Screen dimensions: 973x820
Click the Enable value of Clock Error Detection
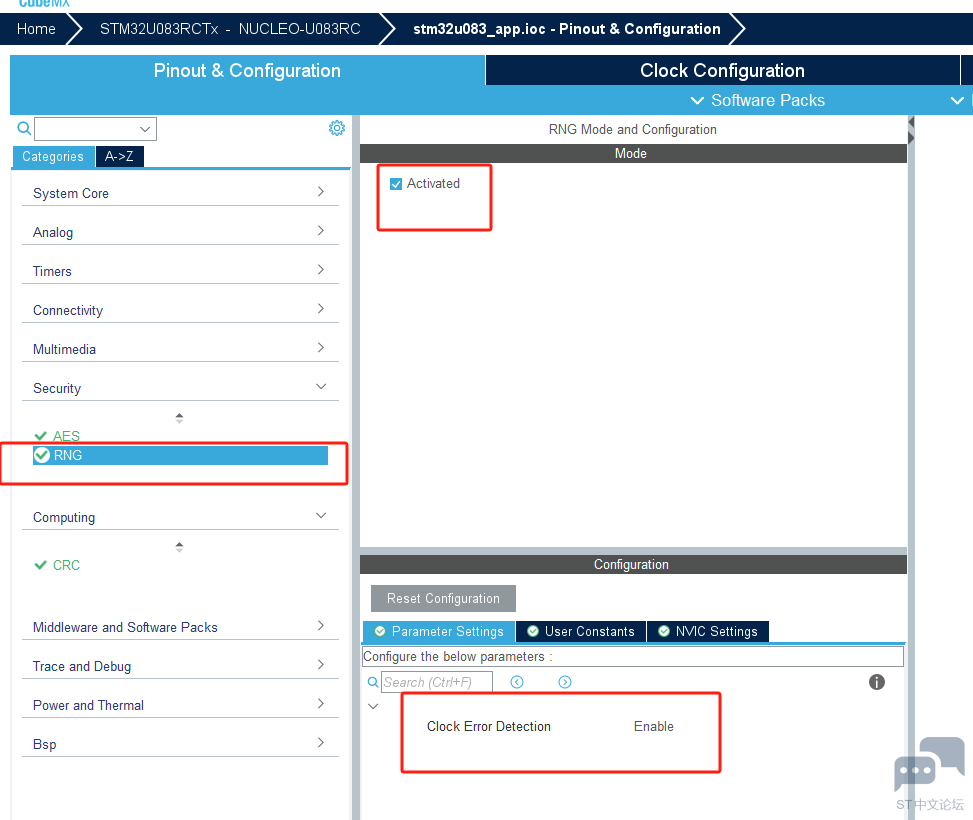coord(653,726)
